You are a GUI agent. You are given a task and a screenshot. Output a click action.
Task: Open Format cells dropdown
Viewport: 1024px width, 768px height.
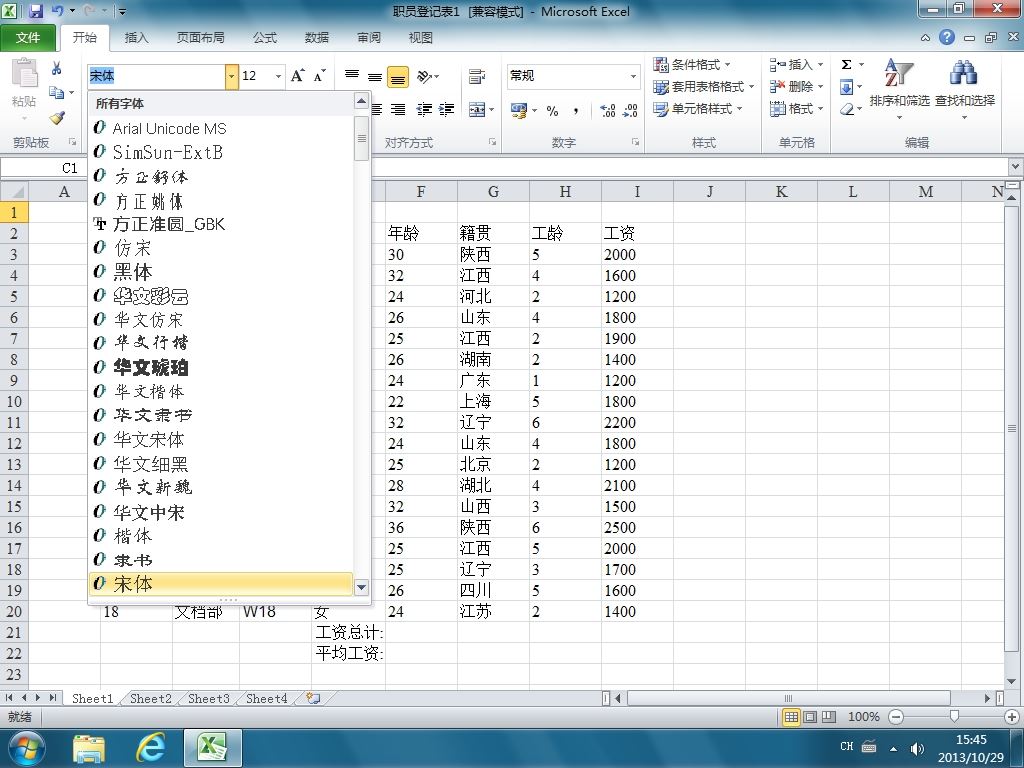[797, 108]
